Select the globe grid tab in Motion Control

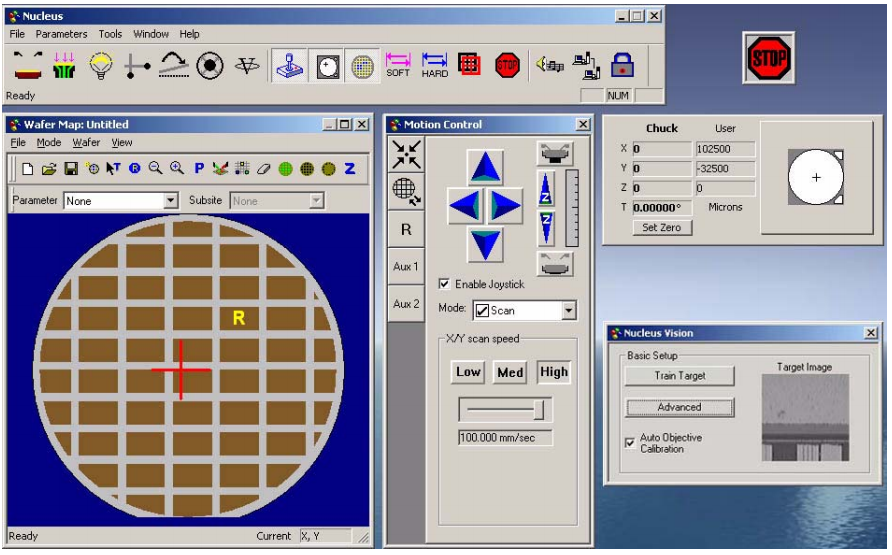406,192
